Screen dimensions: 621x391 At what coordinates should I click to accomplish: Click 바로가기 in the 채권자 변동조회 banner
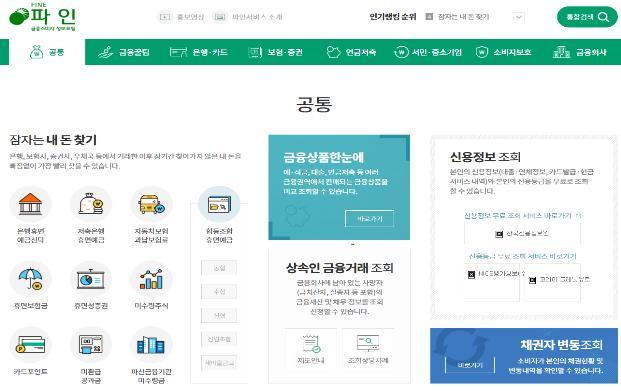tap(470, 364)
